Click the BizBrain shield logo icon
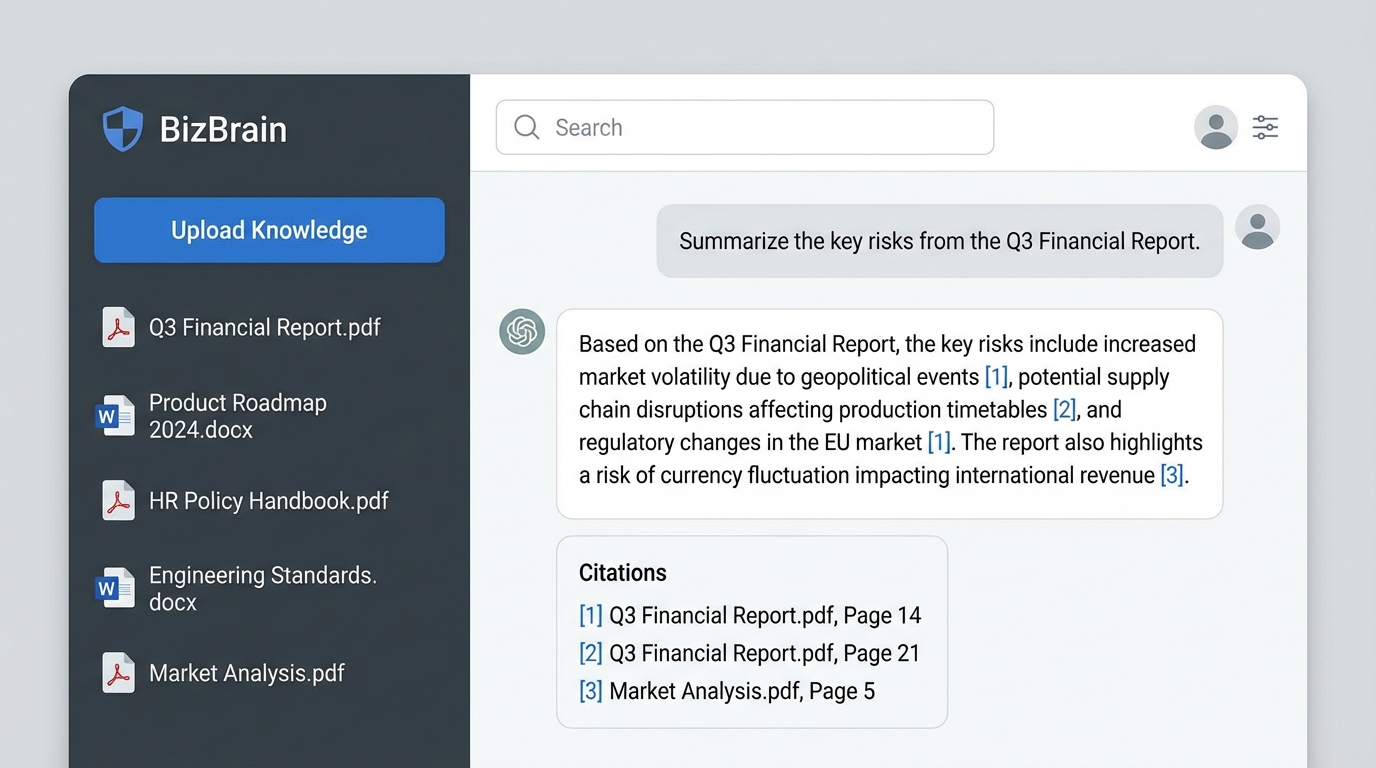Viewport: 1376px width, 768px height. [x=123, y=129]
